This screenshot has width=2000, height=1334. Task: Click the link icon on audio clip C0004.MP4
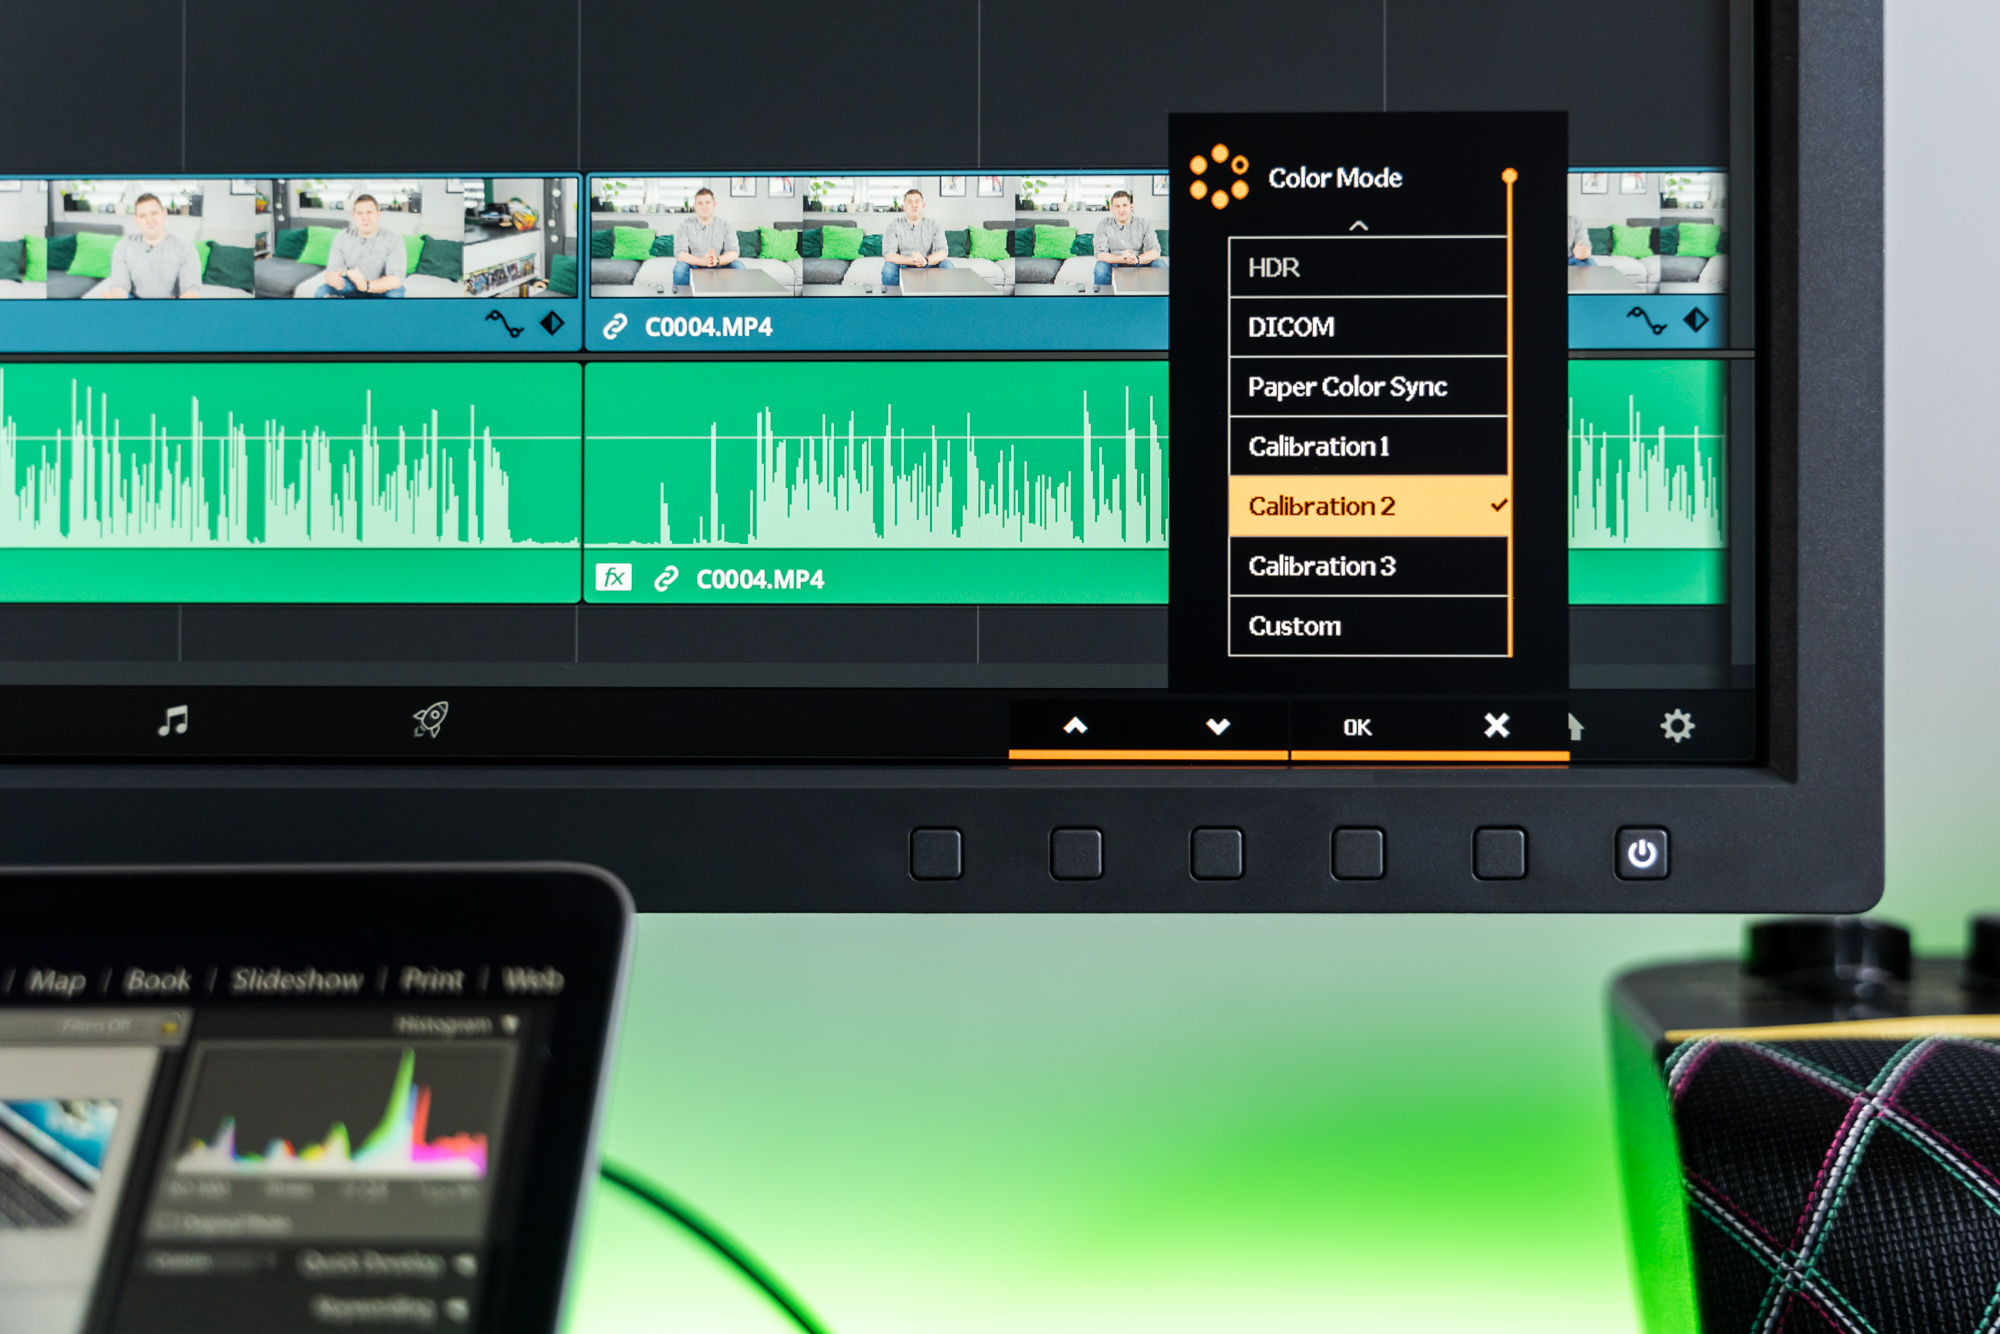(666, 579)
